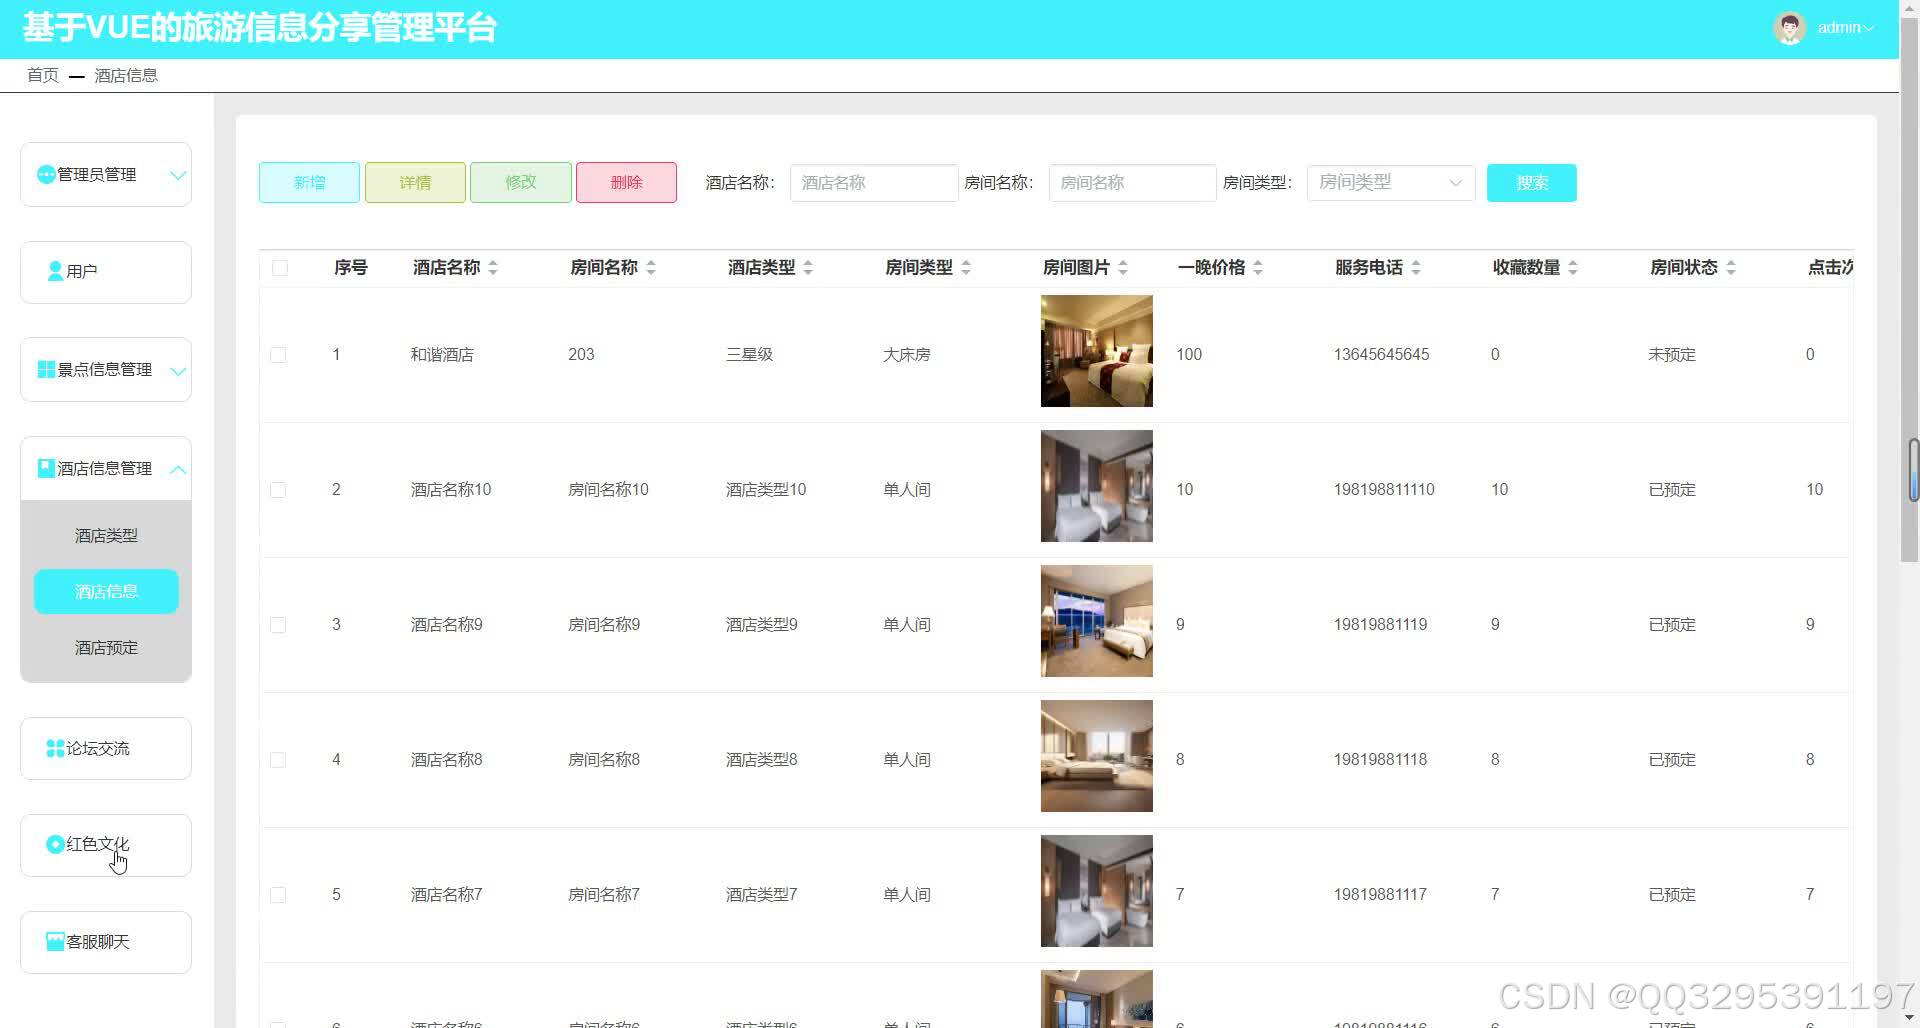Check the row for 酒店名称7
The image size is (1920, 1028).
[279, 895]
